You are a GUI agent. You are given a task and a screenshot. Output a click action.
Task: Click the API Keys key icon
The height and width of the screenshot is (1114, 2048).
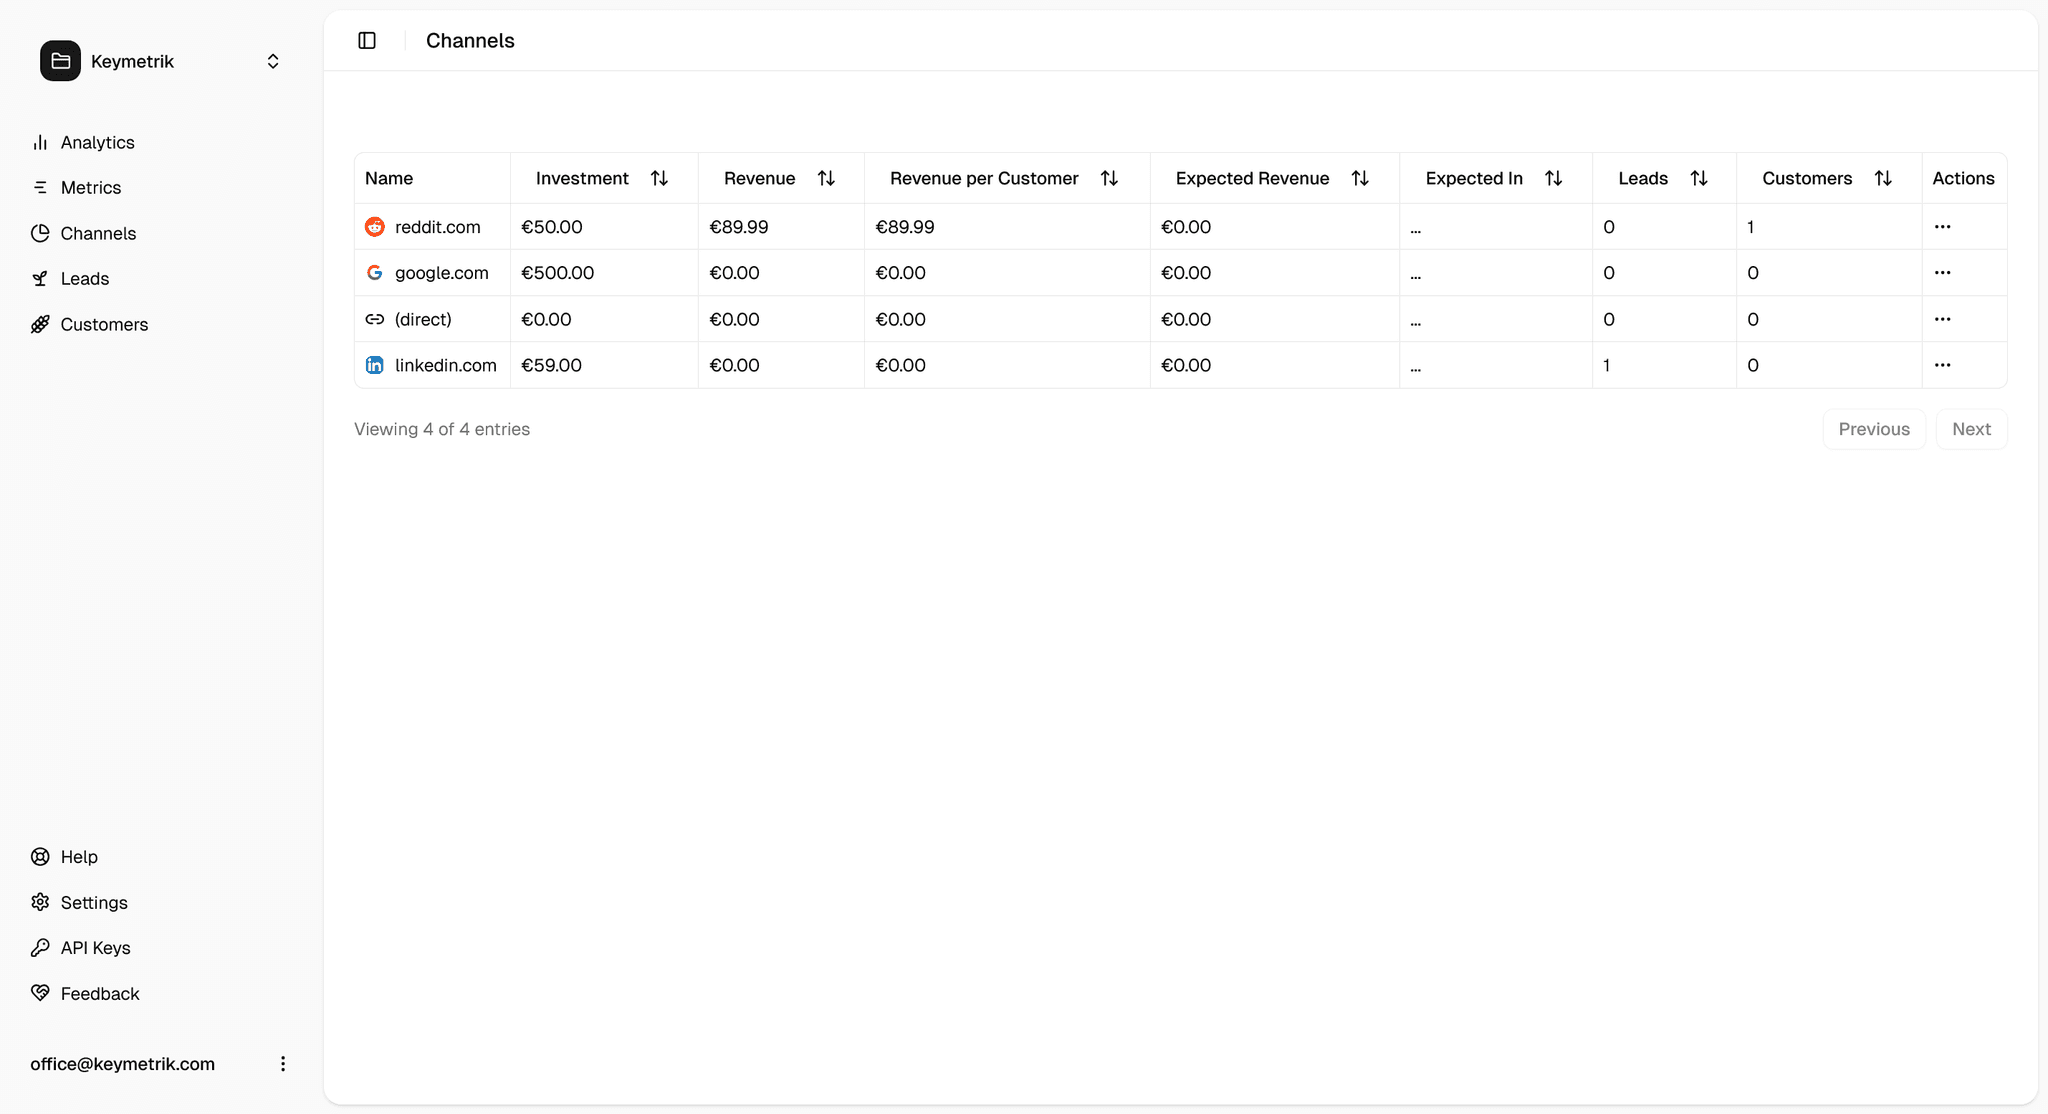coord(40,947)
